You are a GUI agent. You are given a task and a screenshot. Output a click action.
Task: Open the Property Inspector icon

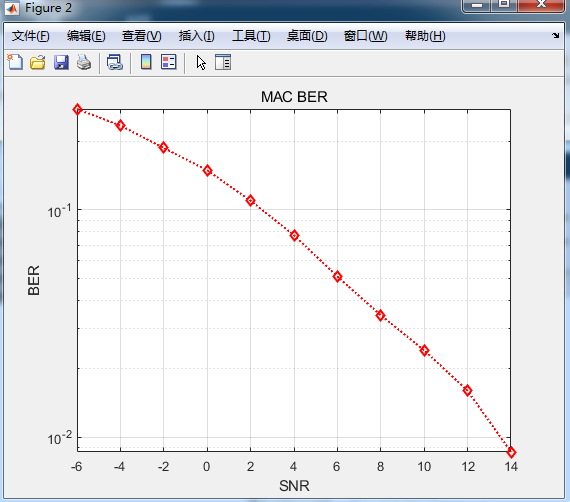click(223, 62)
